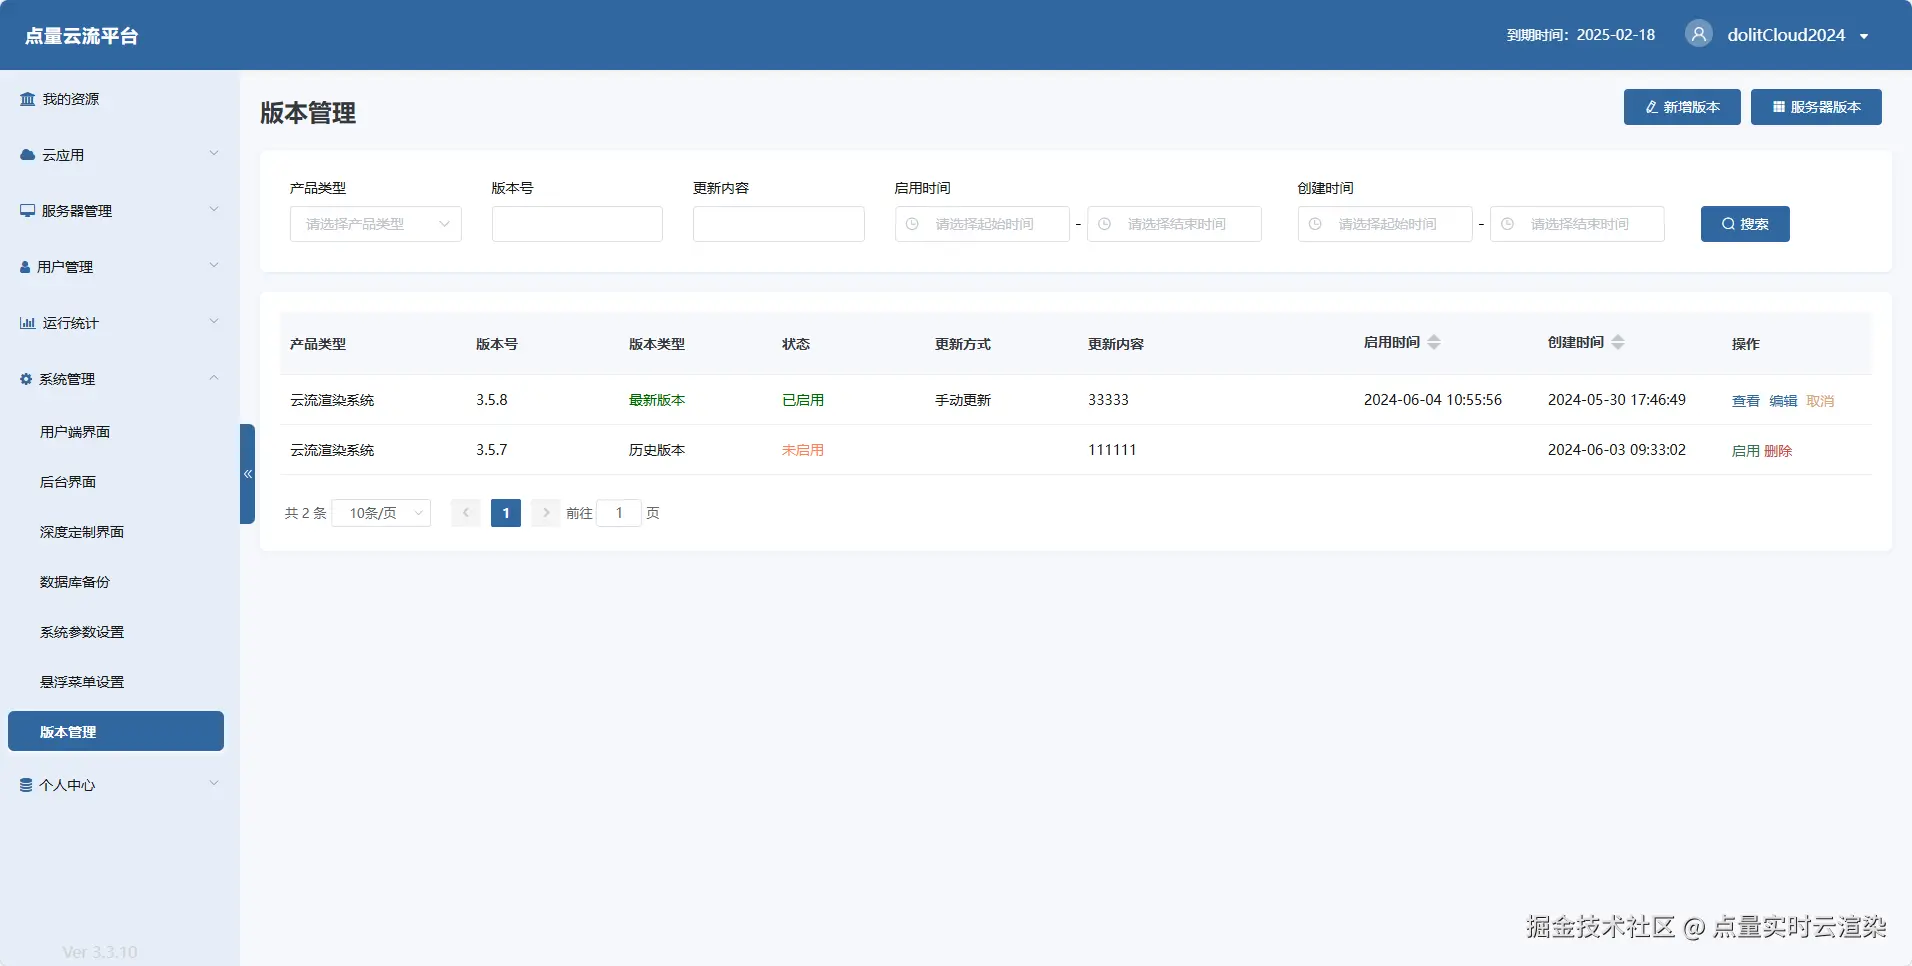
Task: Click the 2024-06-04 10:55:56 cell
Action: (x=1433, y=400)
